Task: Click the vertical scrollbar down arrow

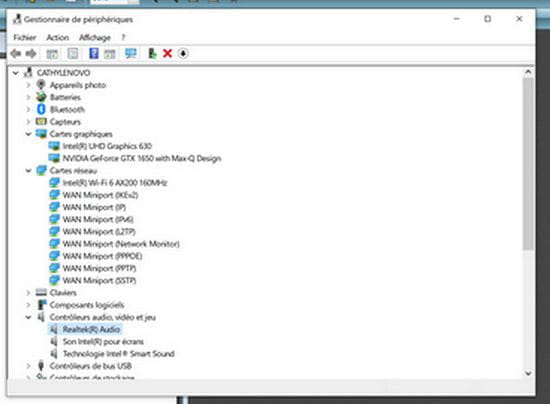Action: (528, 373)
